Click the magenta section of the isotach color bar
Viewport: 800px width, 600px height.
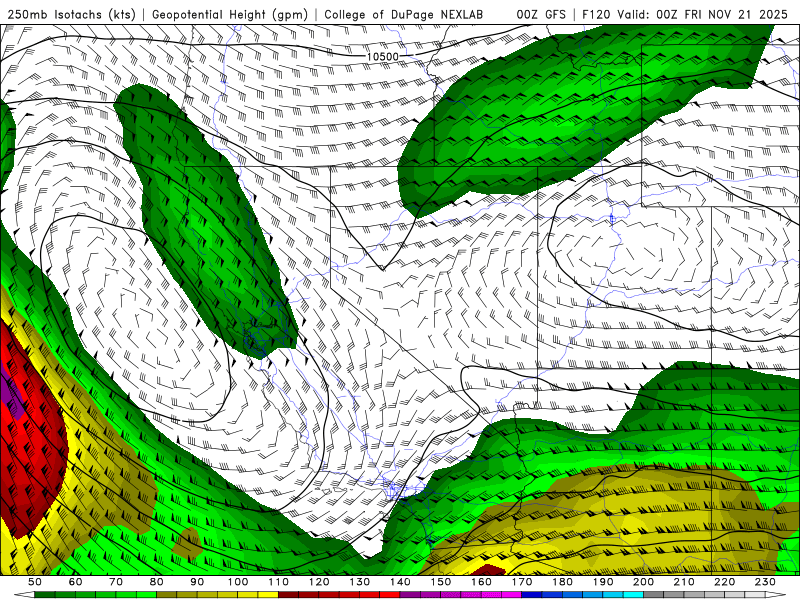pyautogui.click(x=512, y=595)
